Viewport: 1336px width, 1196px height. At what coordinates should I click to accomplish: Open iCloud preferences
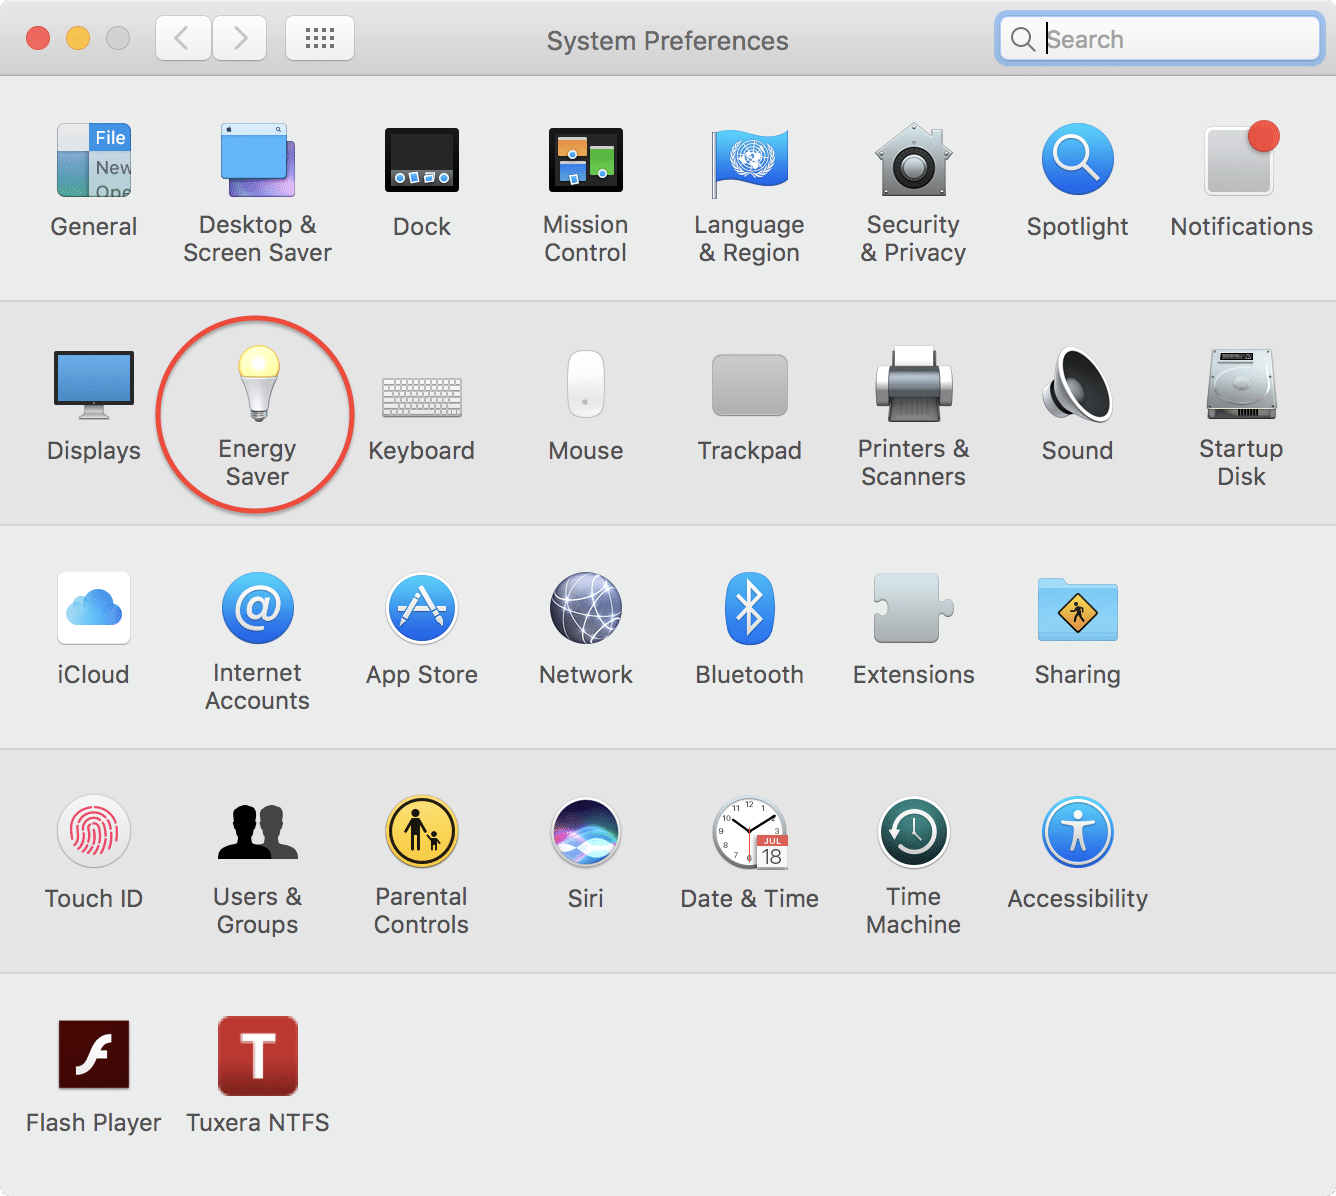click(x=93, y=608)
